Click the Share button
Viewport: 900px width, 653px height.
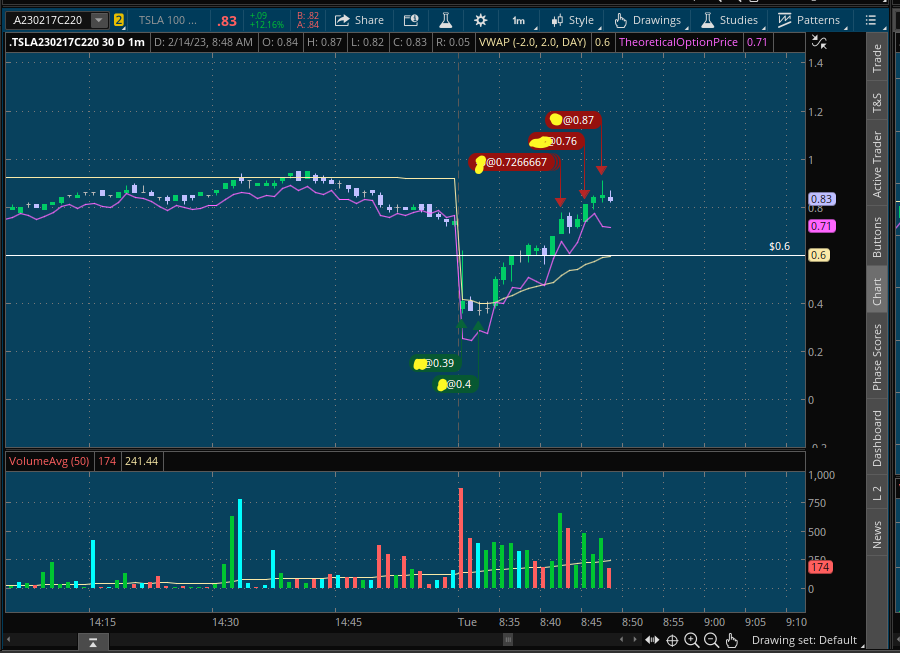359,19
